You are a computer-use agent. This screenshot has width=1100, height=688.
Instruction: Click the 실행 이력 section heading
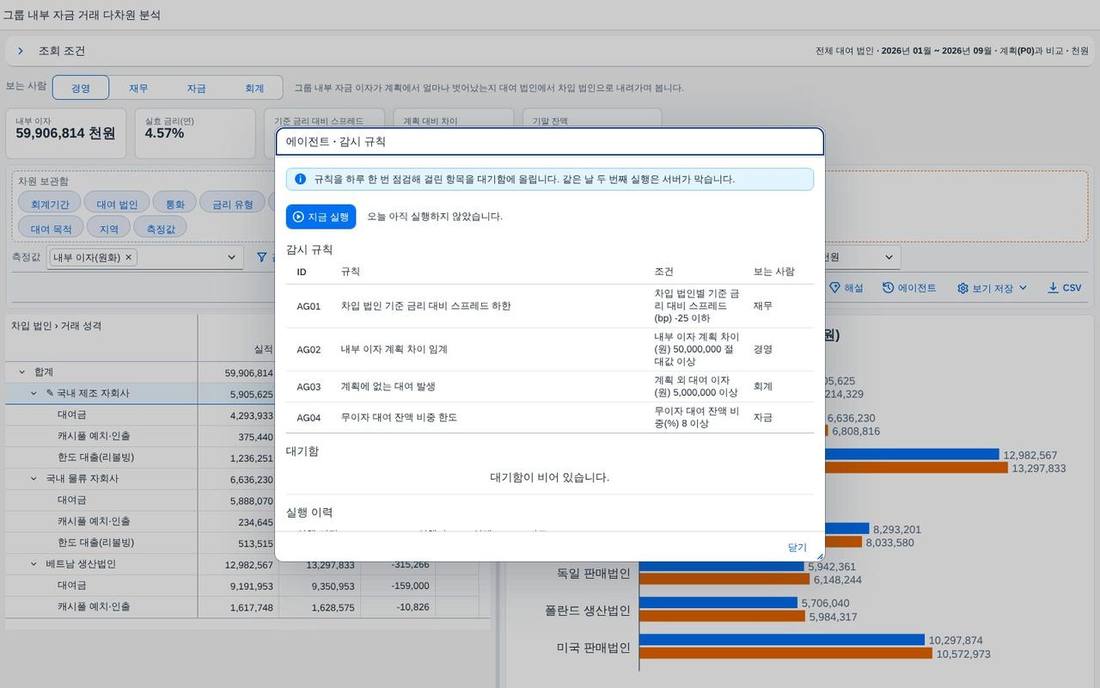309,512
